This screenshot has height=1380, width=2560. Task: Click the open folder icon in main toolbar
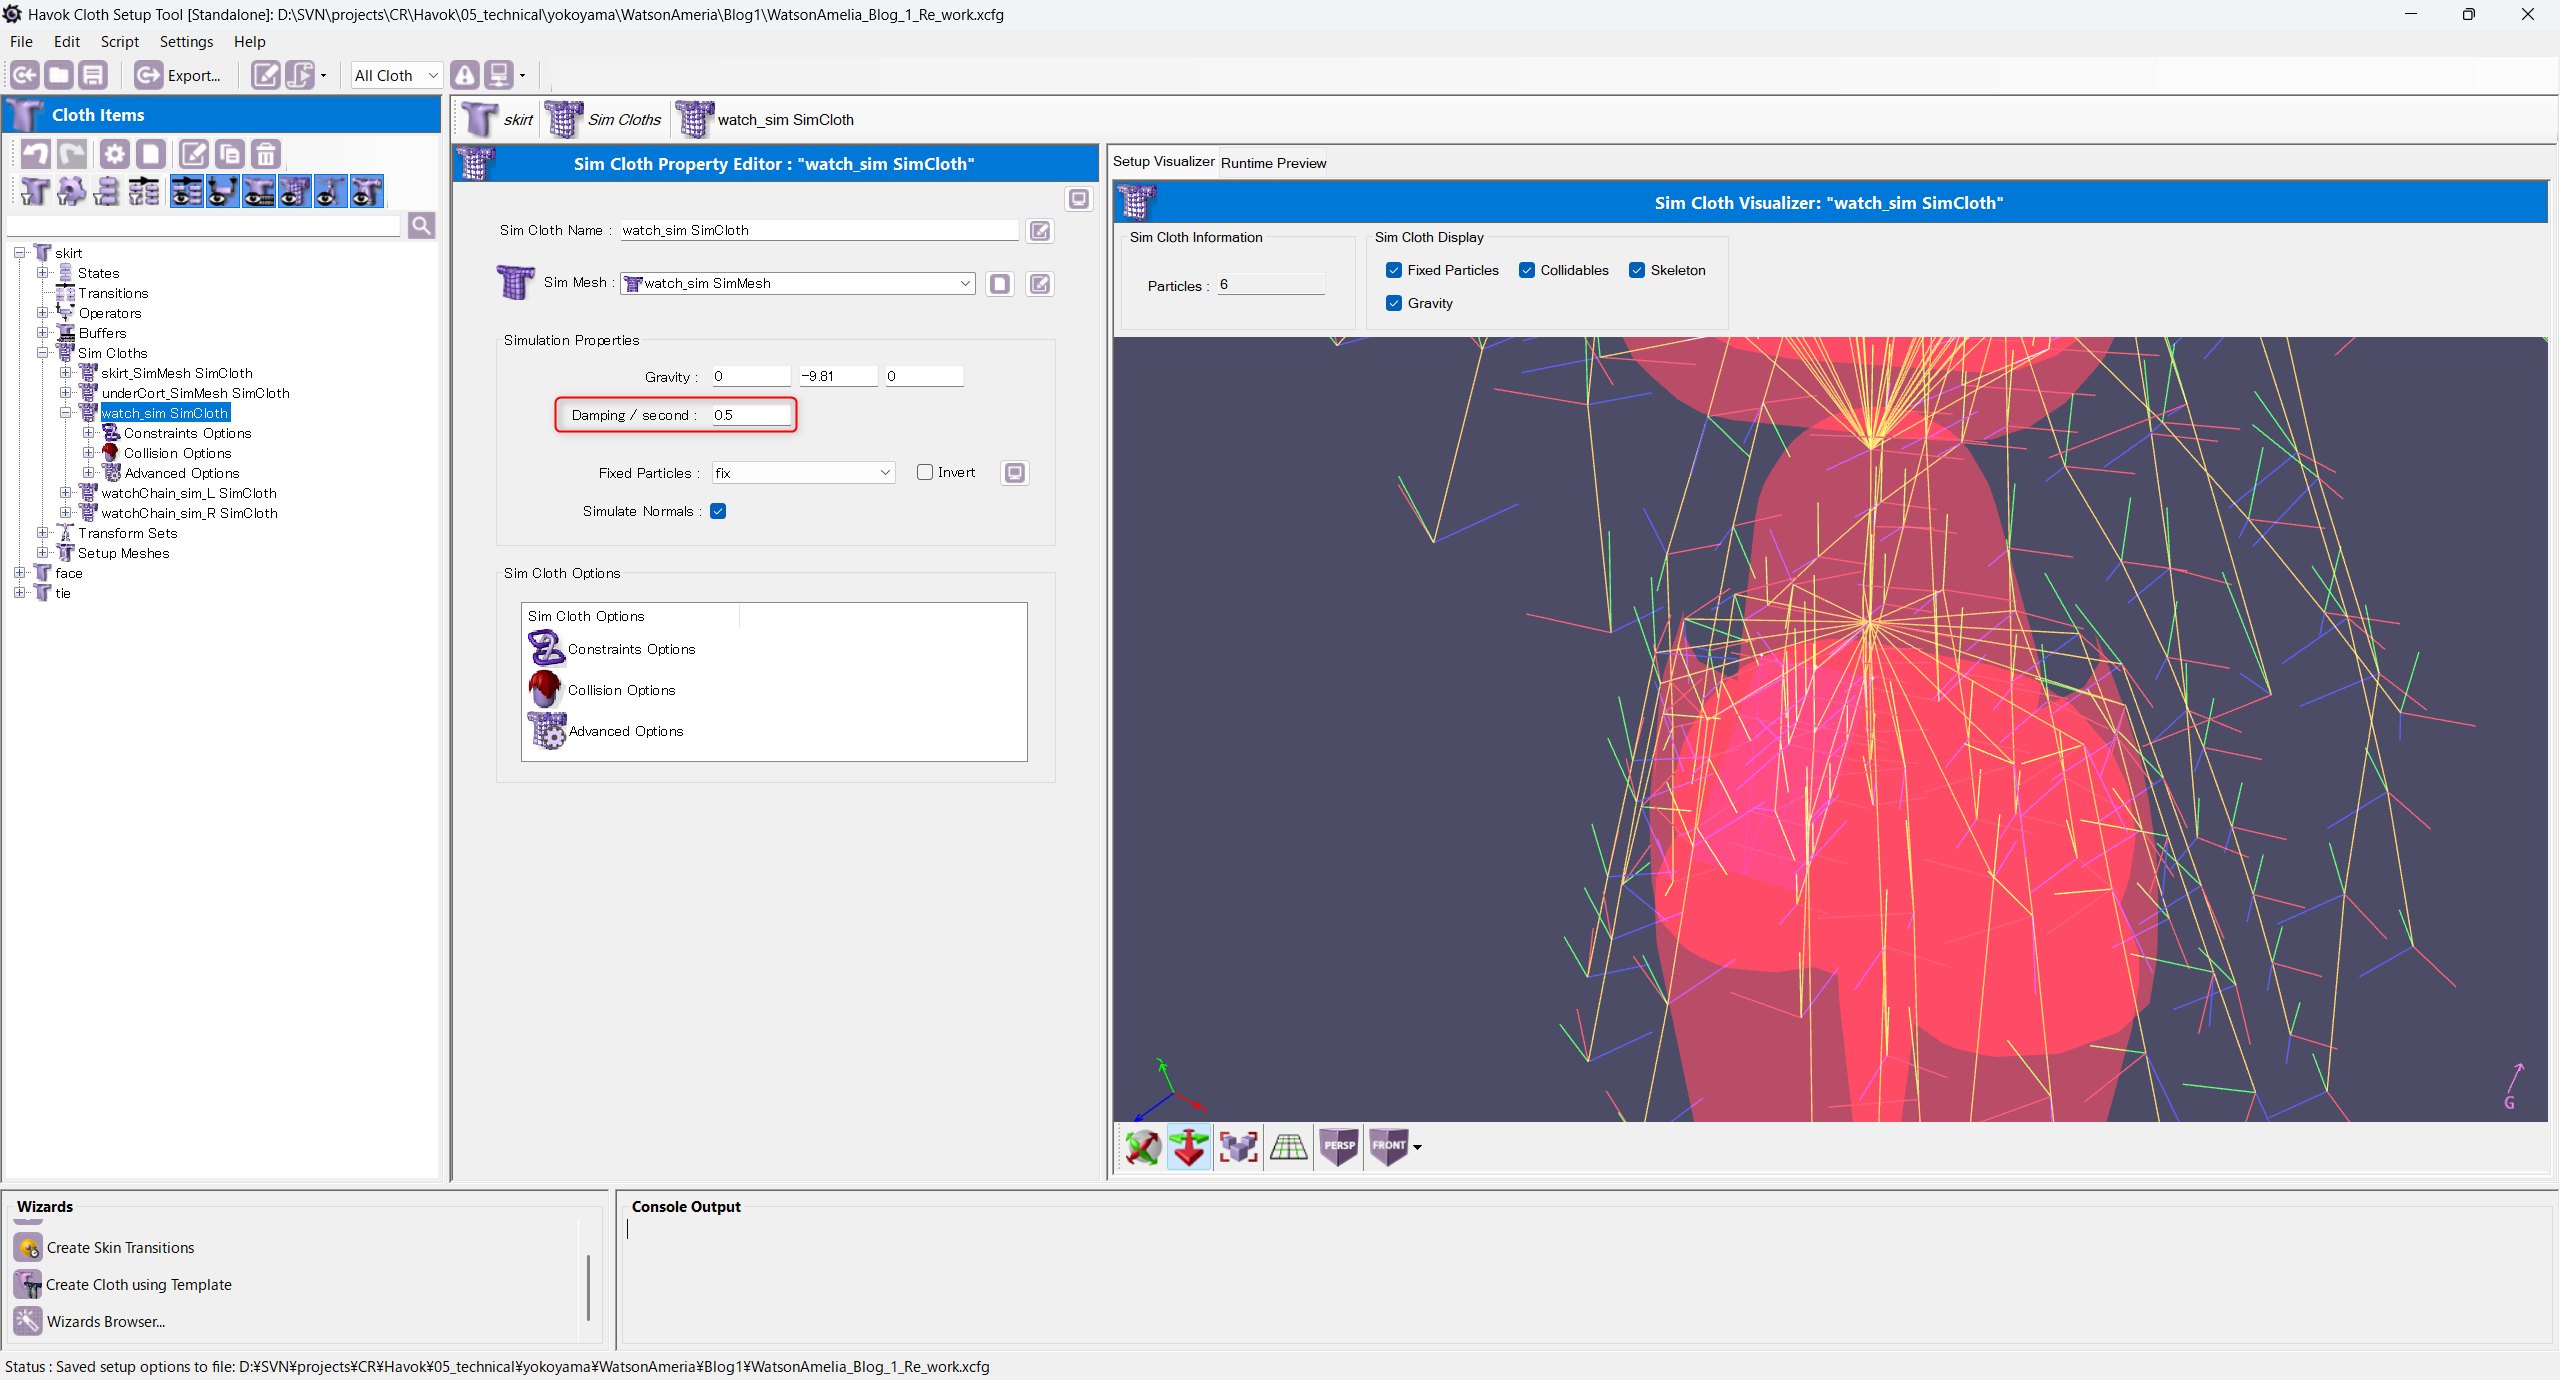(59, 75)
